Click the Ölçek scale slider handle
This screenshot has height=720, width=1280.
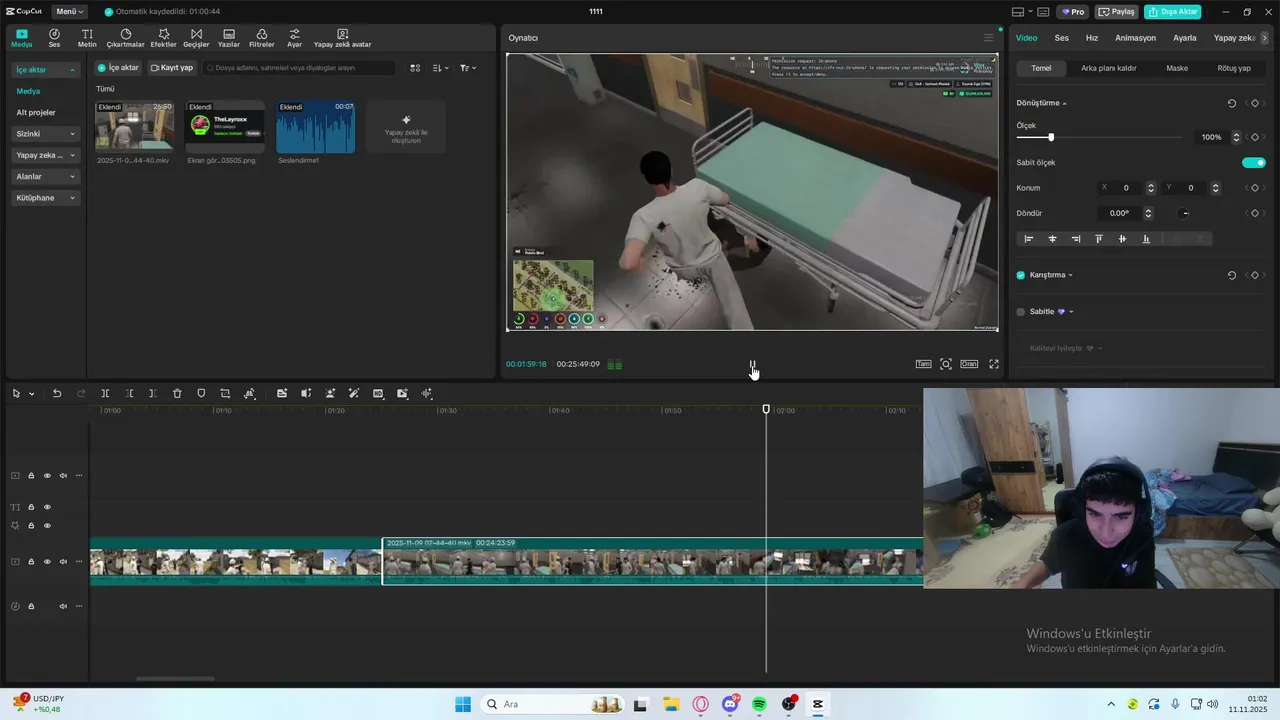pos(1051,137)
